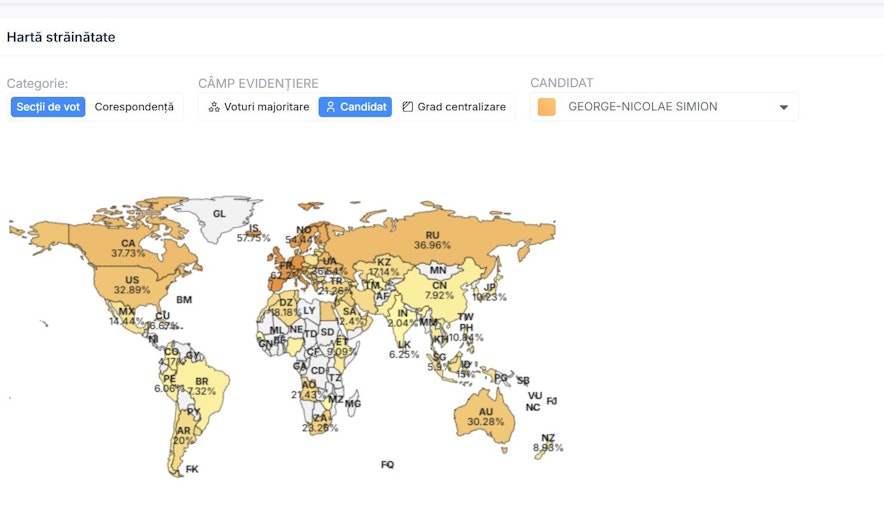Select Kazakhstan showing 17.14%
Viewport: 884px width, 530px height.
click(x=383, y=267)
